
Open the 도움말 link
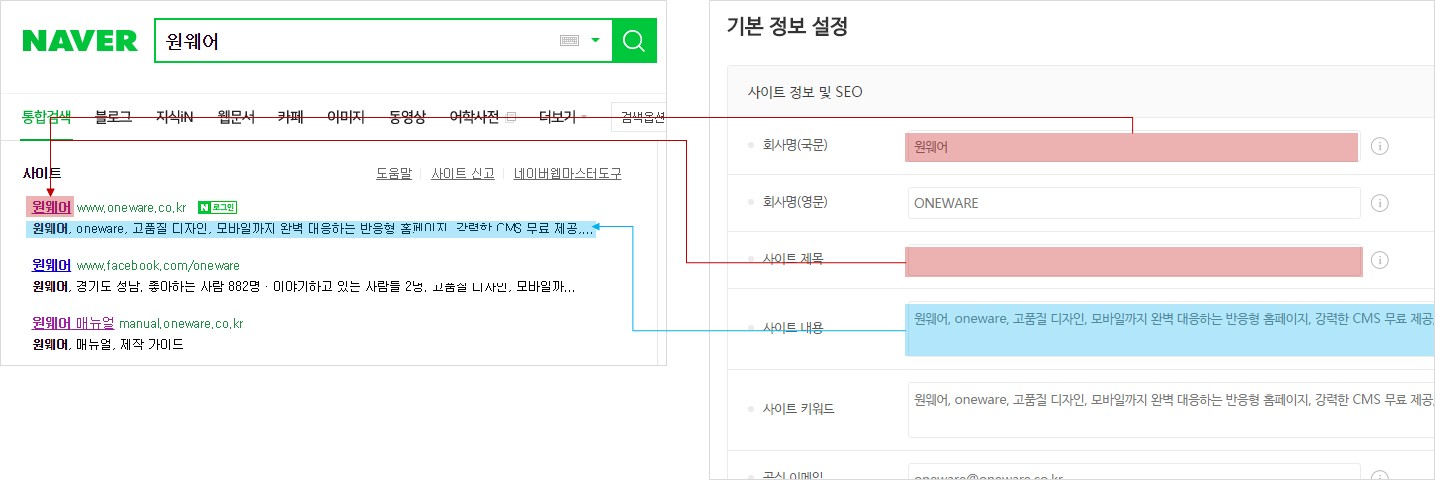click(x=394, y=173)
